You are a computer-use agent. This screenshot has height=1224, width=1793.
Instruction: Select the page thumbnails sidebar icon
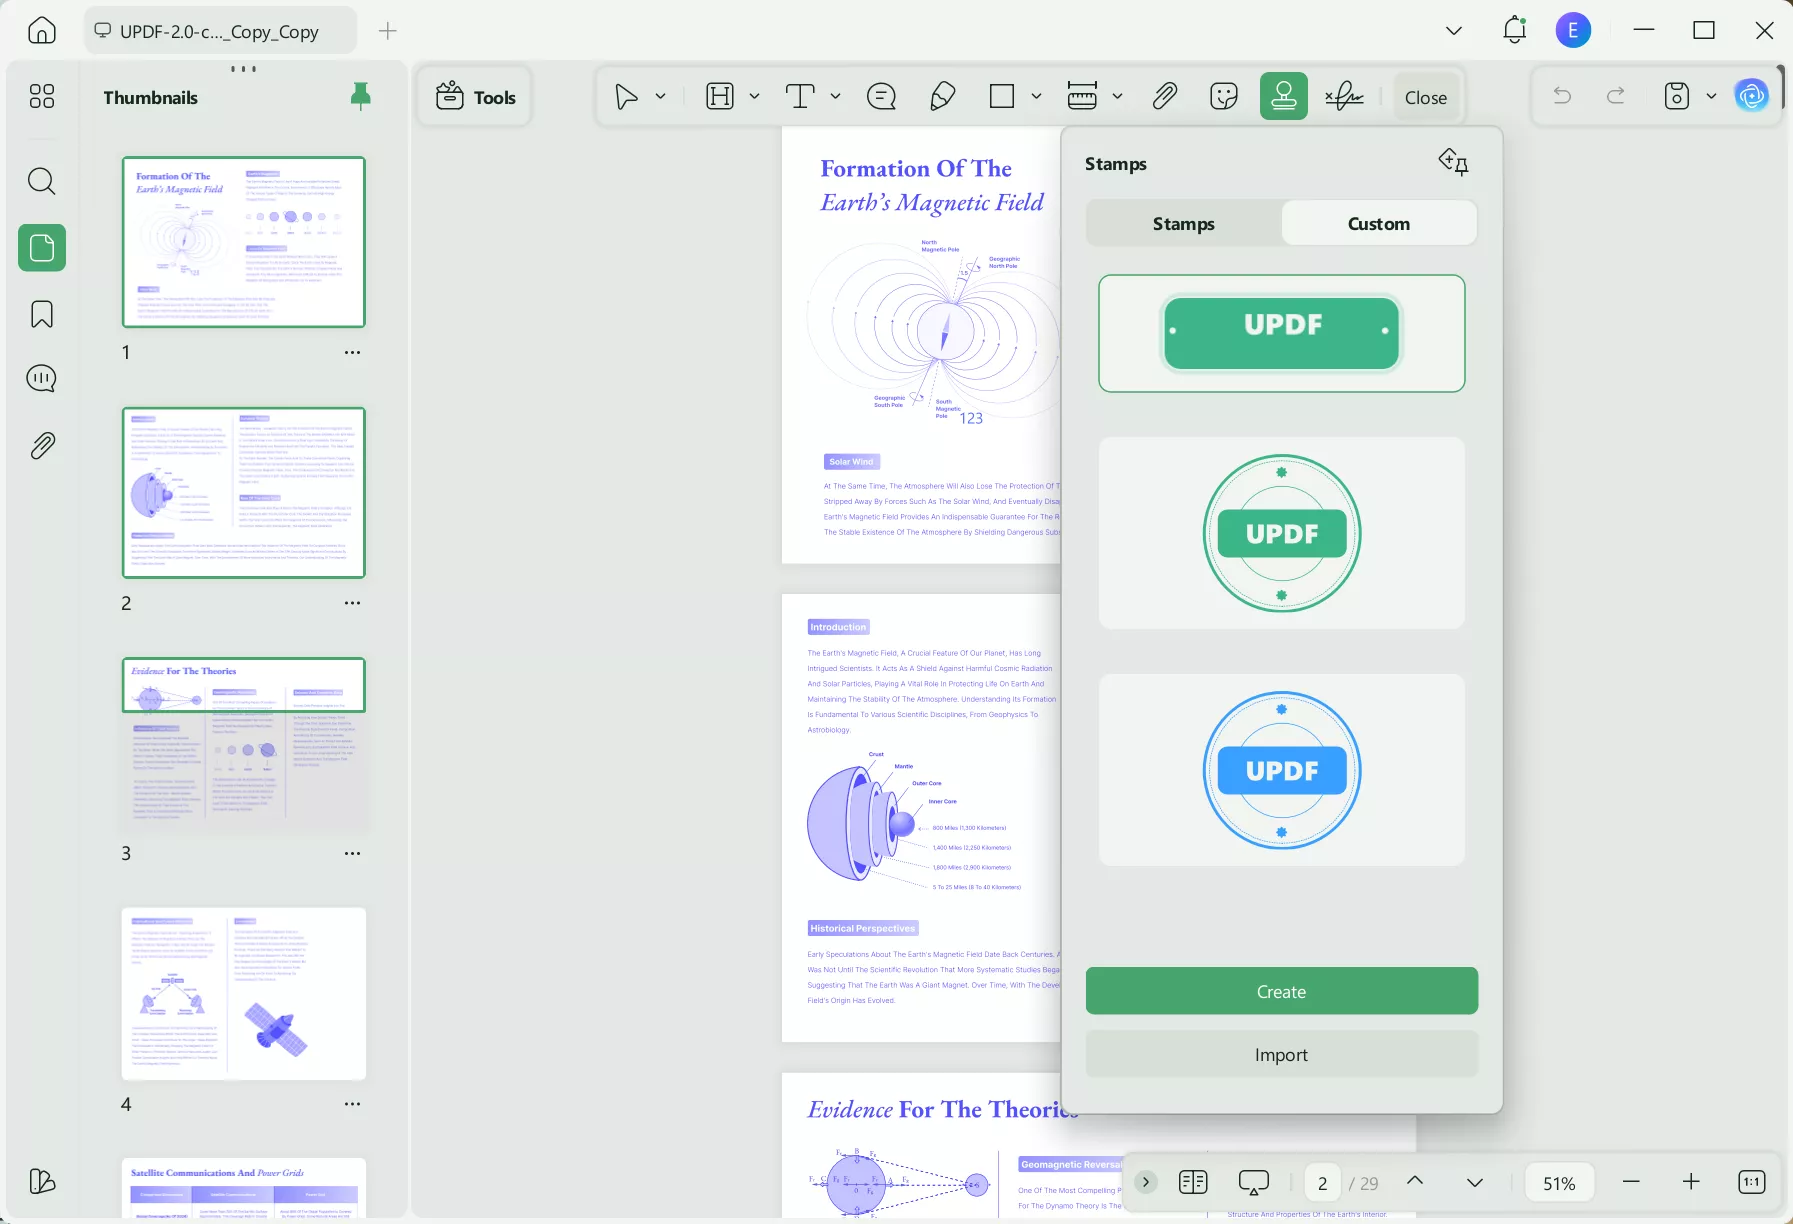click(x=42, y=248)
